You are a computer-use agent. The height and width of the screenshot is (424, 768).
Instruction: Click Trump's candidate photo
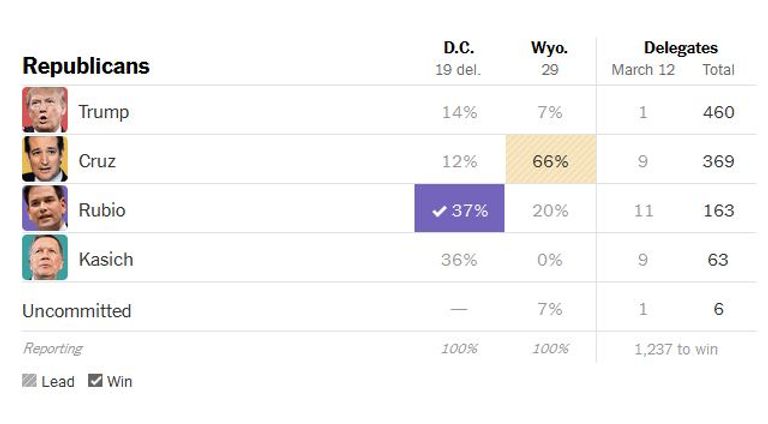[x=45, y=110]
